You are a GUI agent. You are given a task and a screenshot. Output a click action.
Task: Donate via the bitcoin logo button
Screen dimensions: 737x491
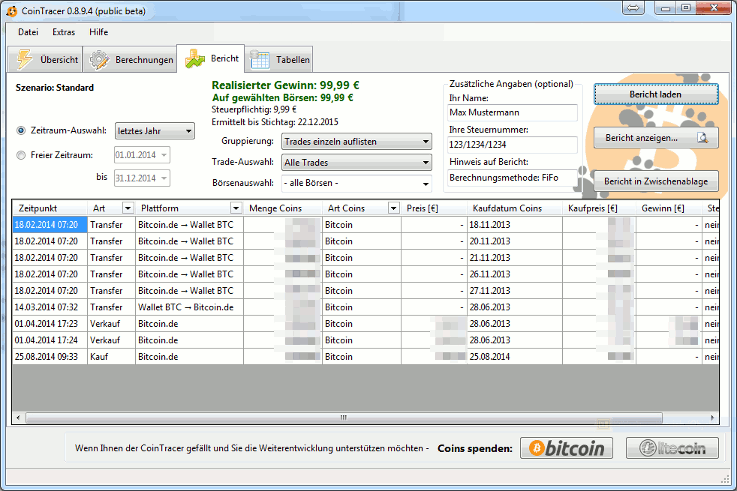pos(566,448)
